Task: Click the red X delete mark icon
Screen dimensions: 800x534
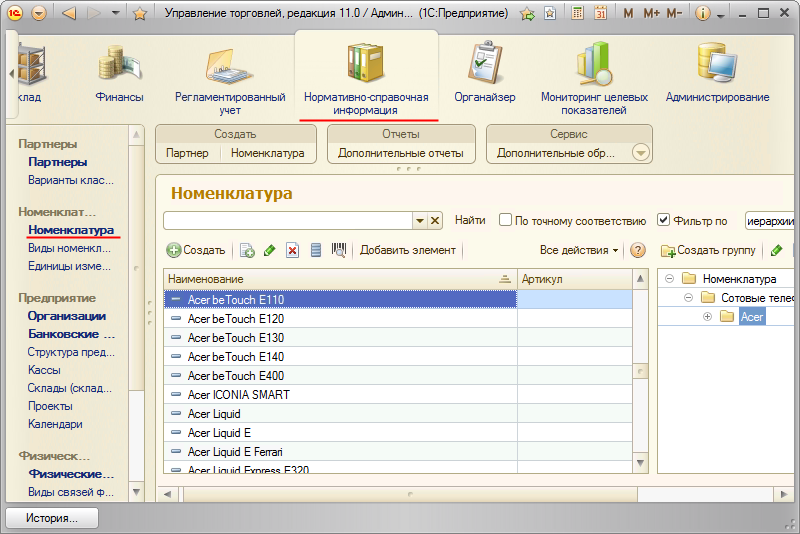Action: [x=292, y=250]
